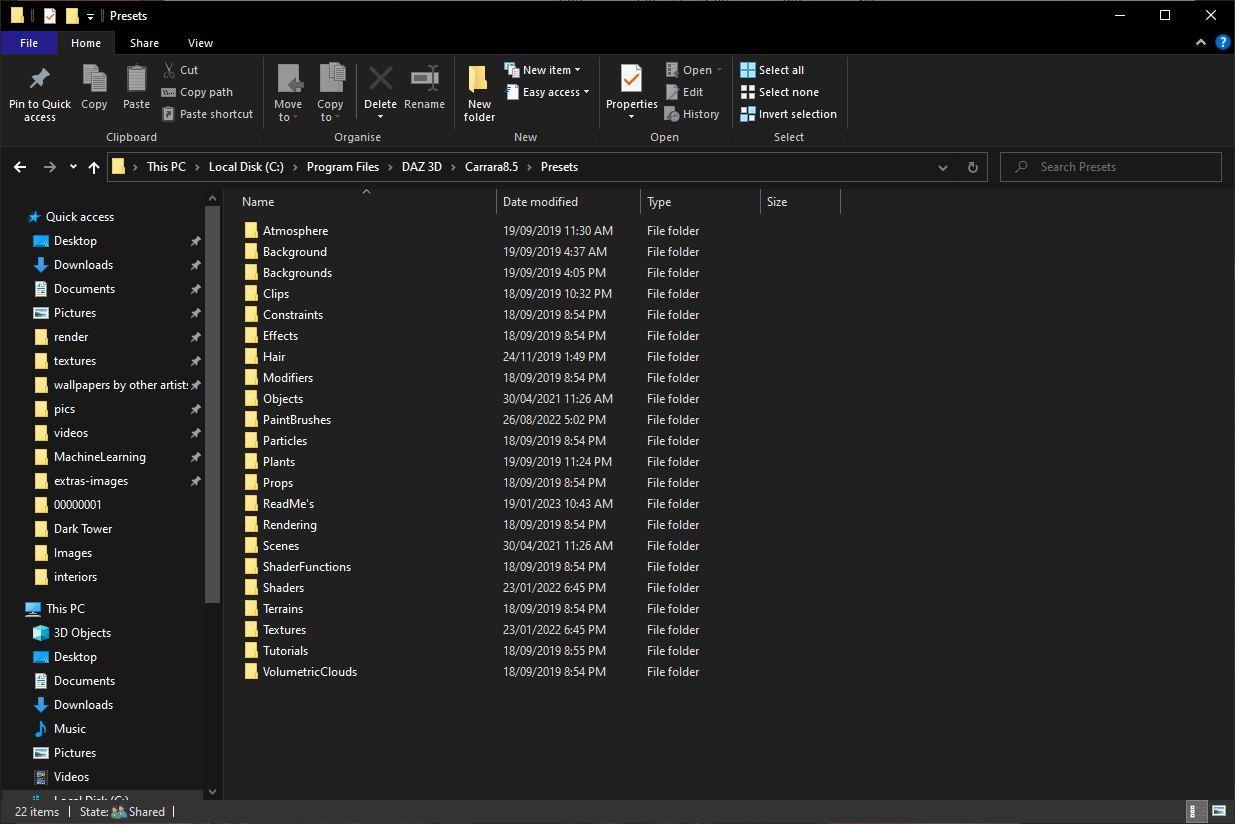The height and width of the screenshot is (824, 1235).
Task: Expand the DAZ 3D breadcrumb arrow
Action: [453, 167]
